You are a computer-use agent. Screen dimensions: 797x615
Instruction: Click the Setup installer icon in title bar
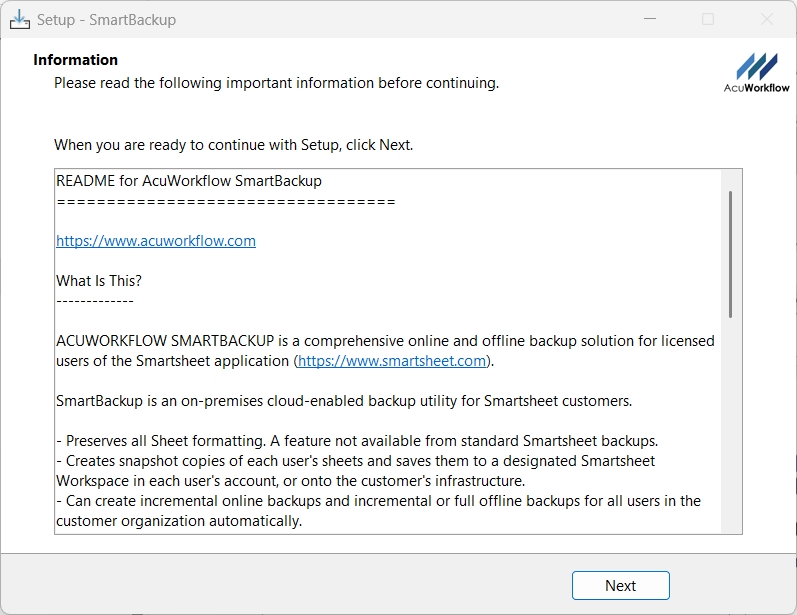(x=20, y=20)
